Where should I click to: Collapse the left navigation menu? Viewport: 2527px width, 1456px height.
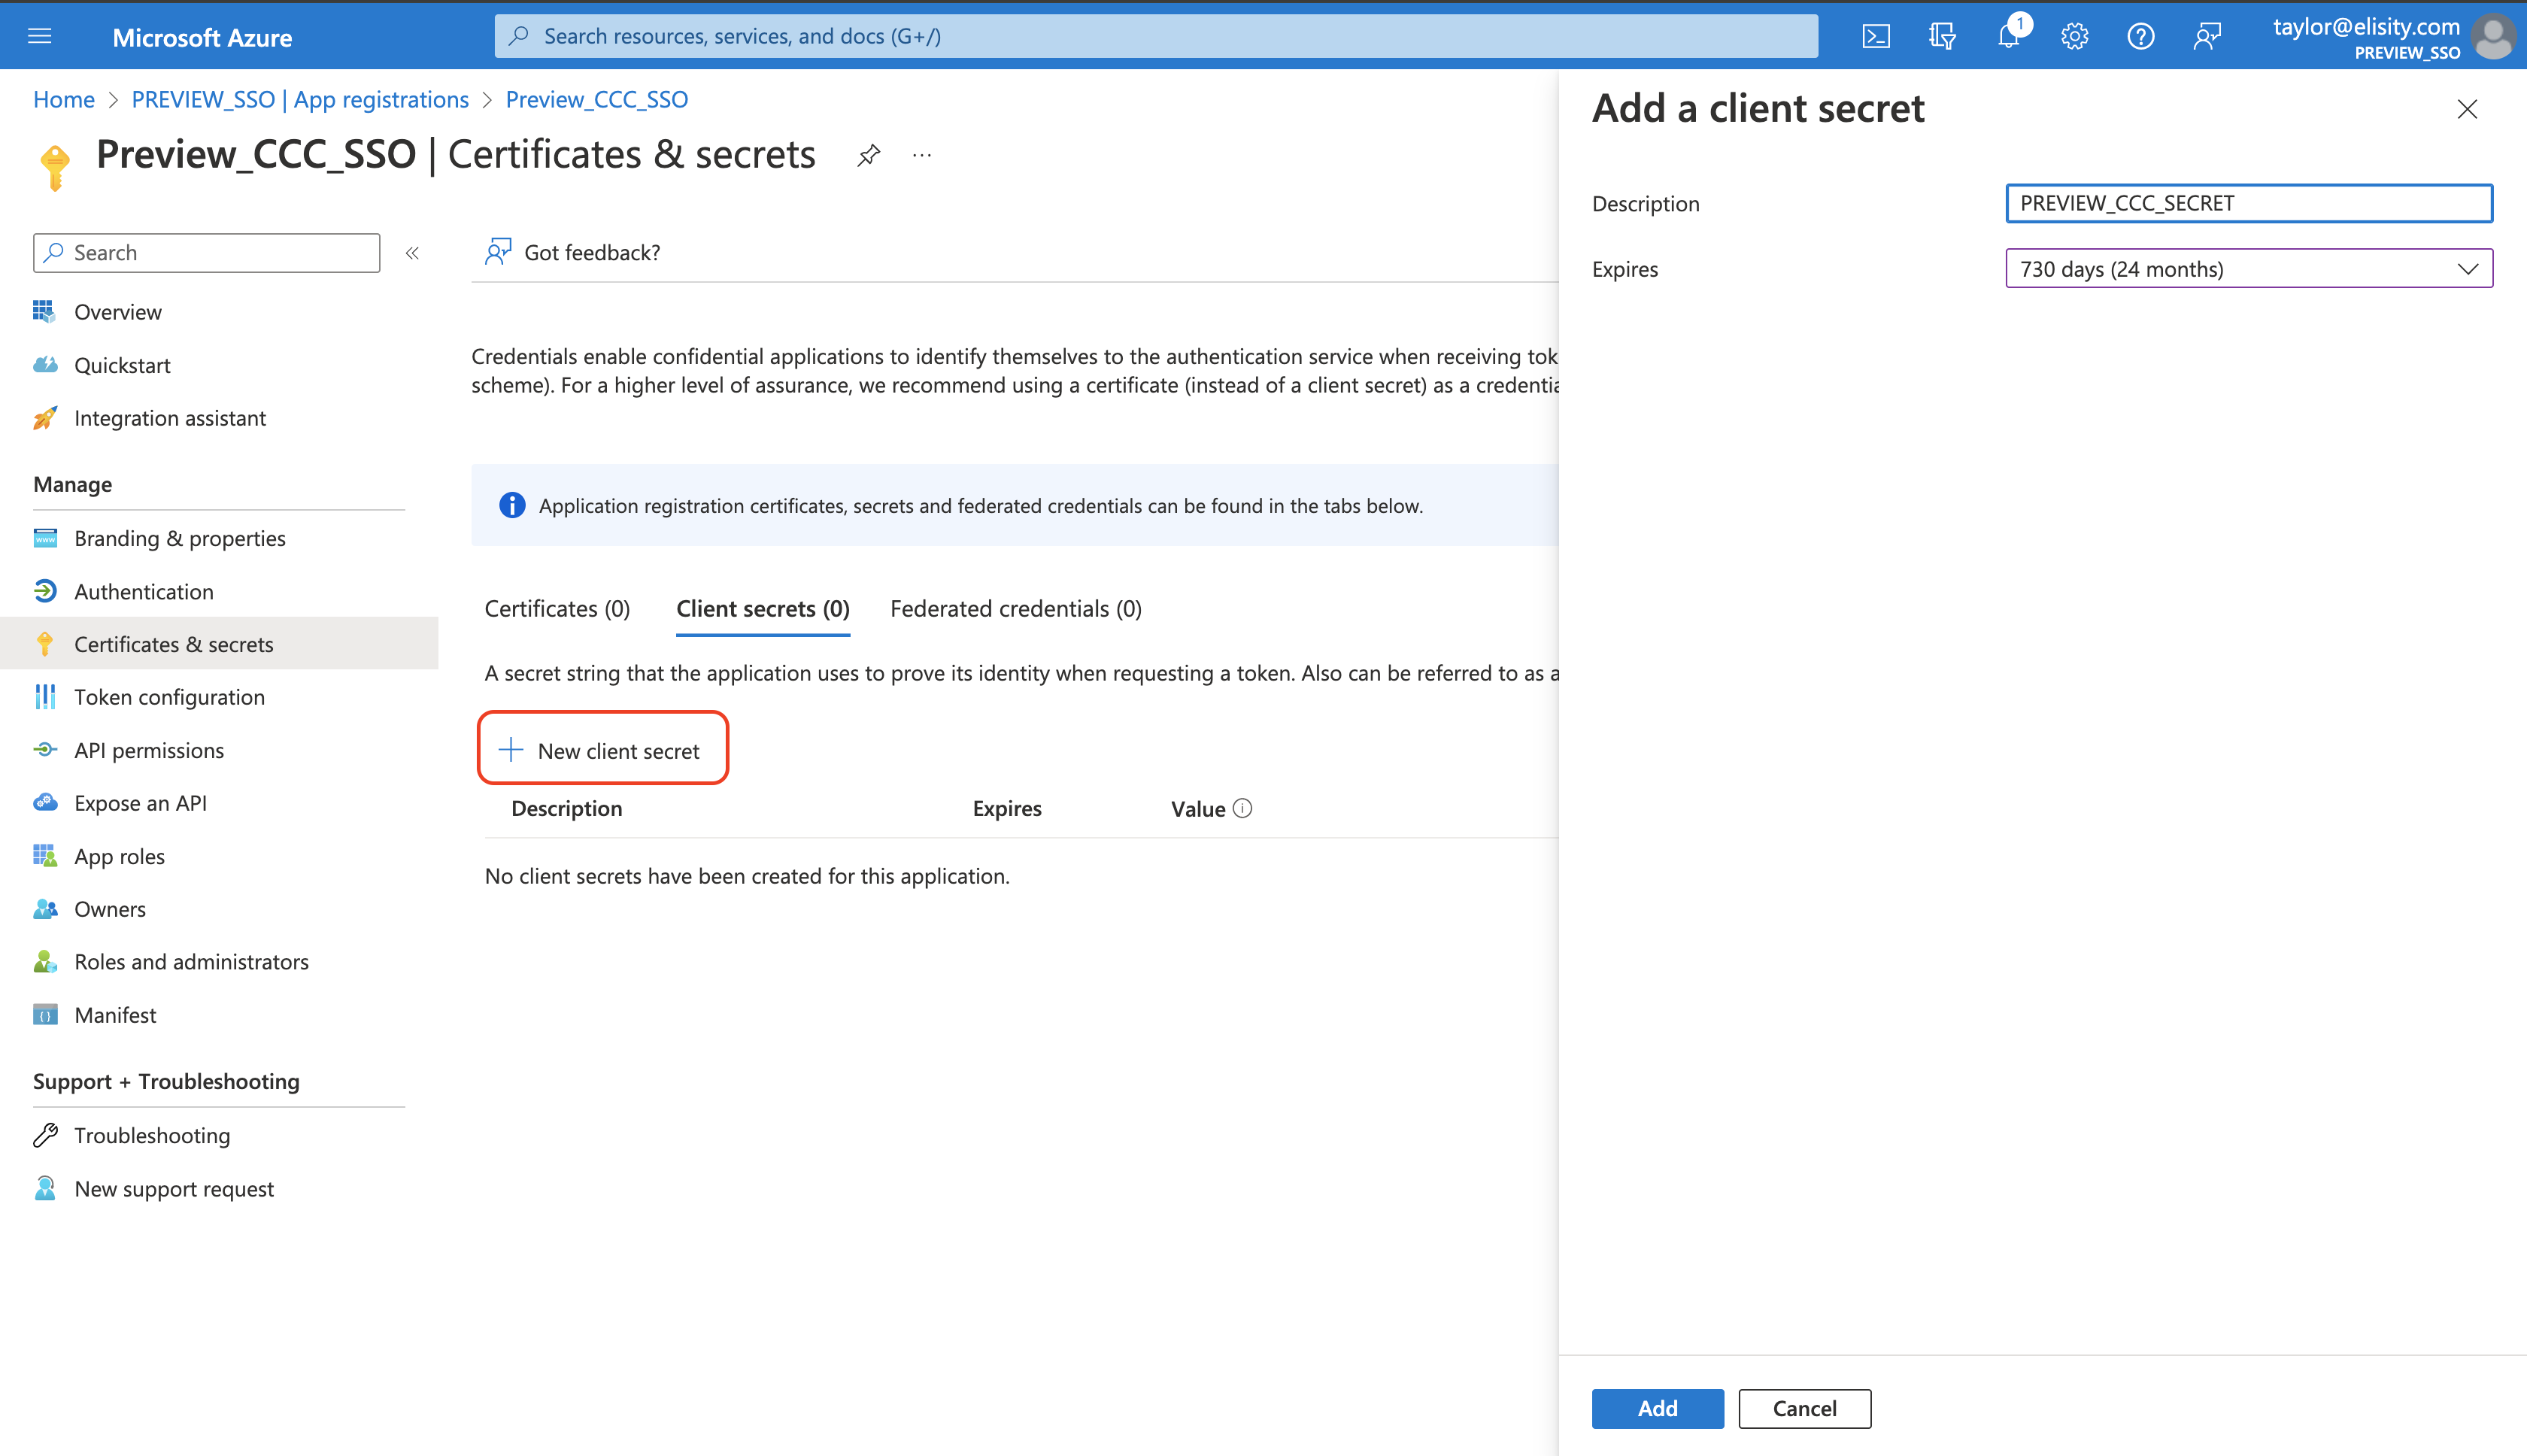[x=412, y=253]
